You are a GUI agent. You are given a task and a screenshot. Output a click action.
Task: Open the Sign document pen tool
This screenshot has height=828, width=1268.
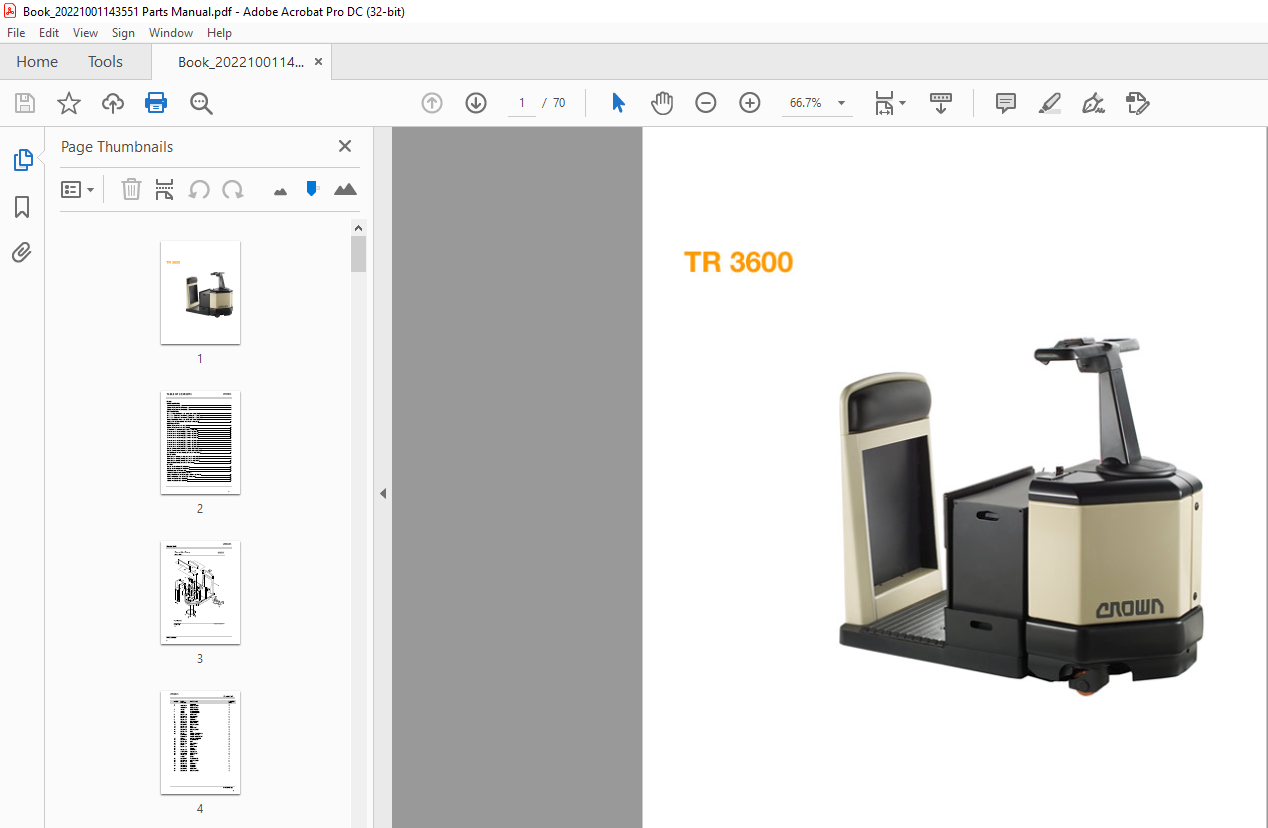pos(1093,103)
